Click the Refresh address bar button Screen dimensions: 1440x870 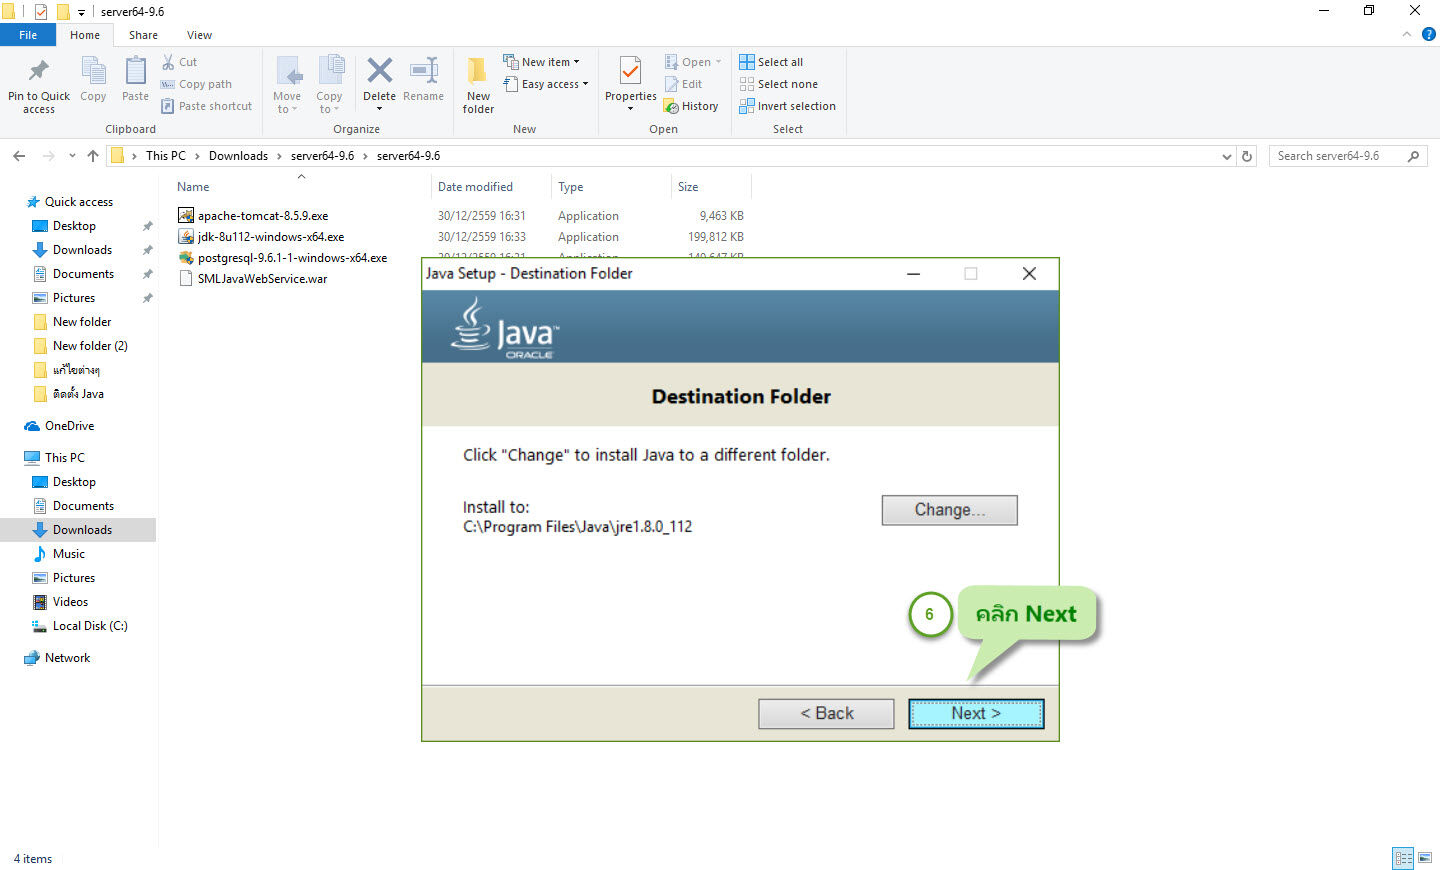coord(1247,156)
